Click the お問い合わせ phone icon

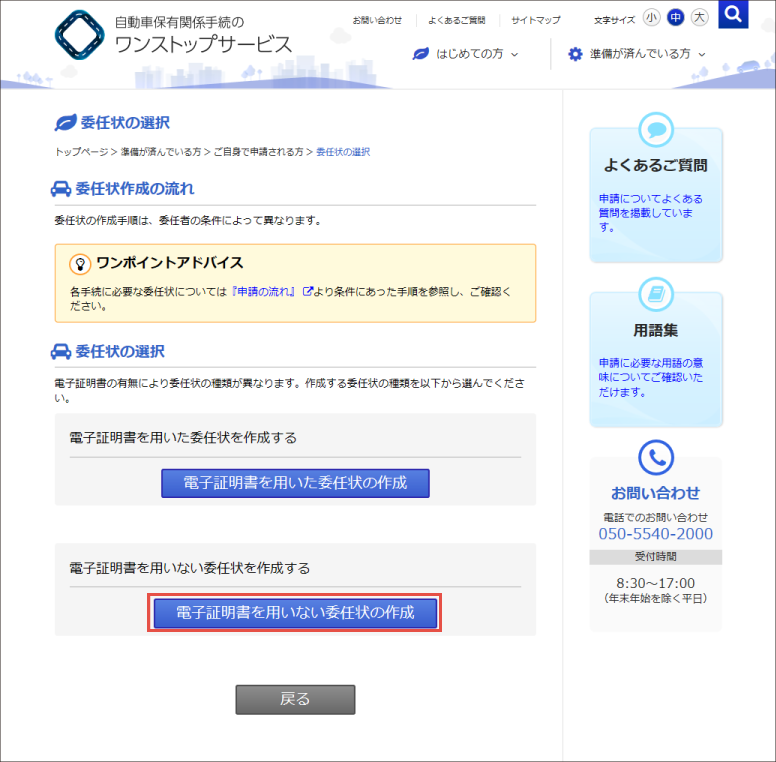tap(656, 458)
